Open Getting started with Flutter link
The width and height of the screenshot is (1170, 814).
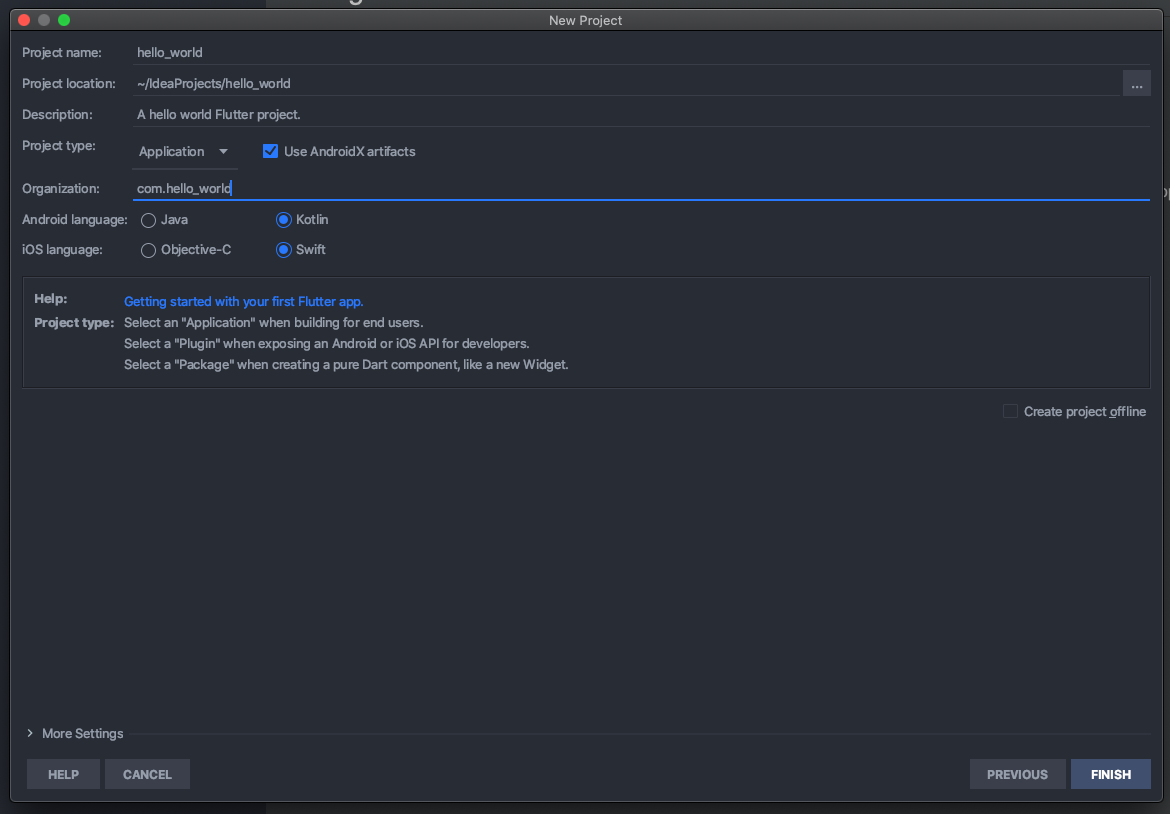(243, 301)
